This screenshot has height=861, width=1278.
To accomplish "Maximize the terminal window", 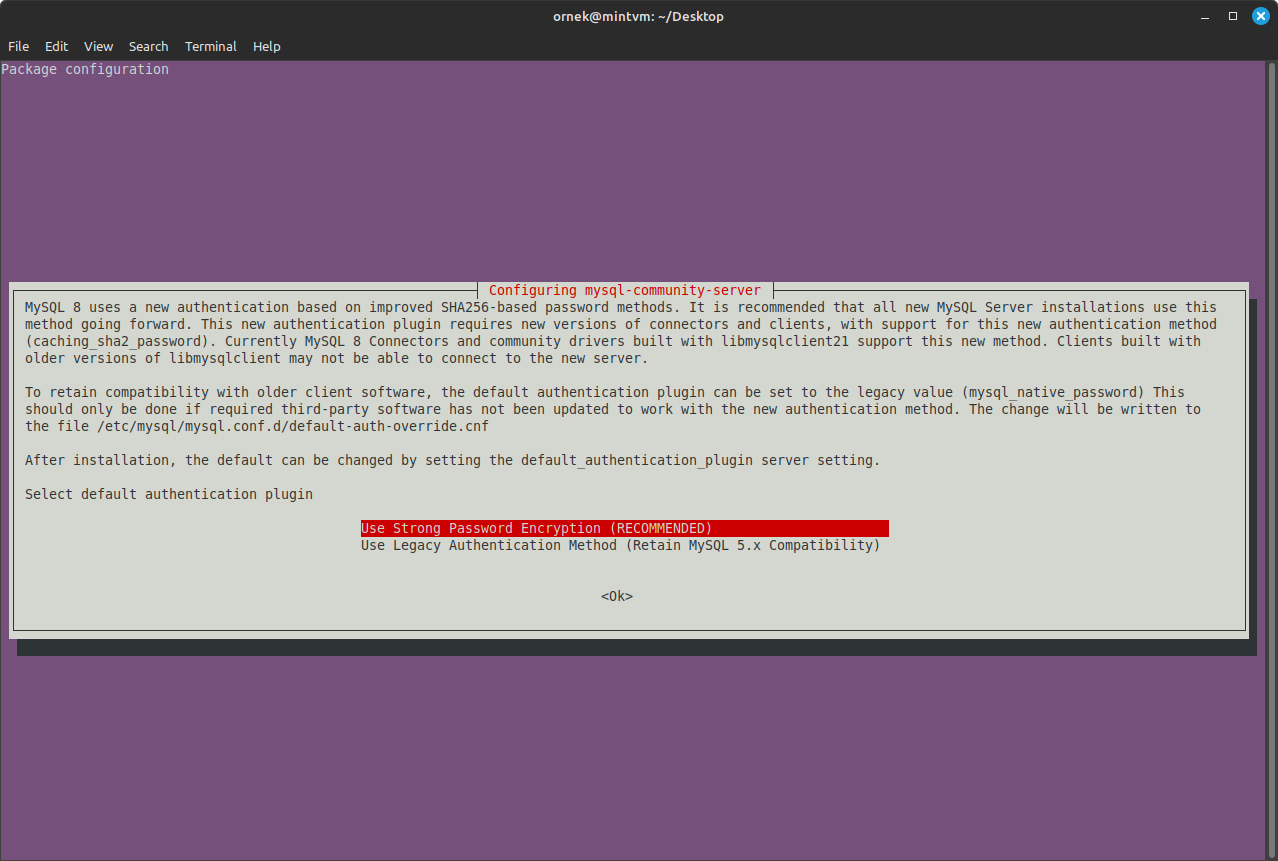I will (x=1233, y=16).
